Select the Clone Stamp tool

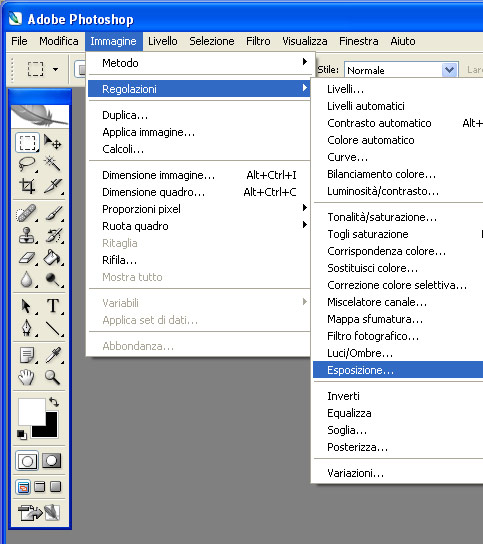pos(27,236)
